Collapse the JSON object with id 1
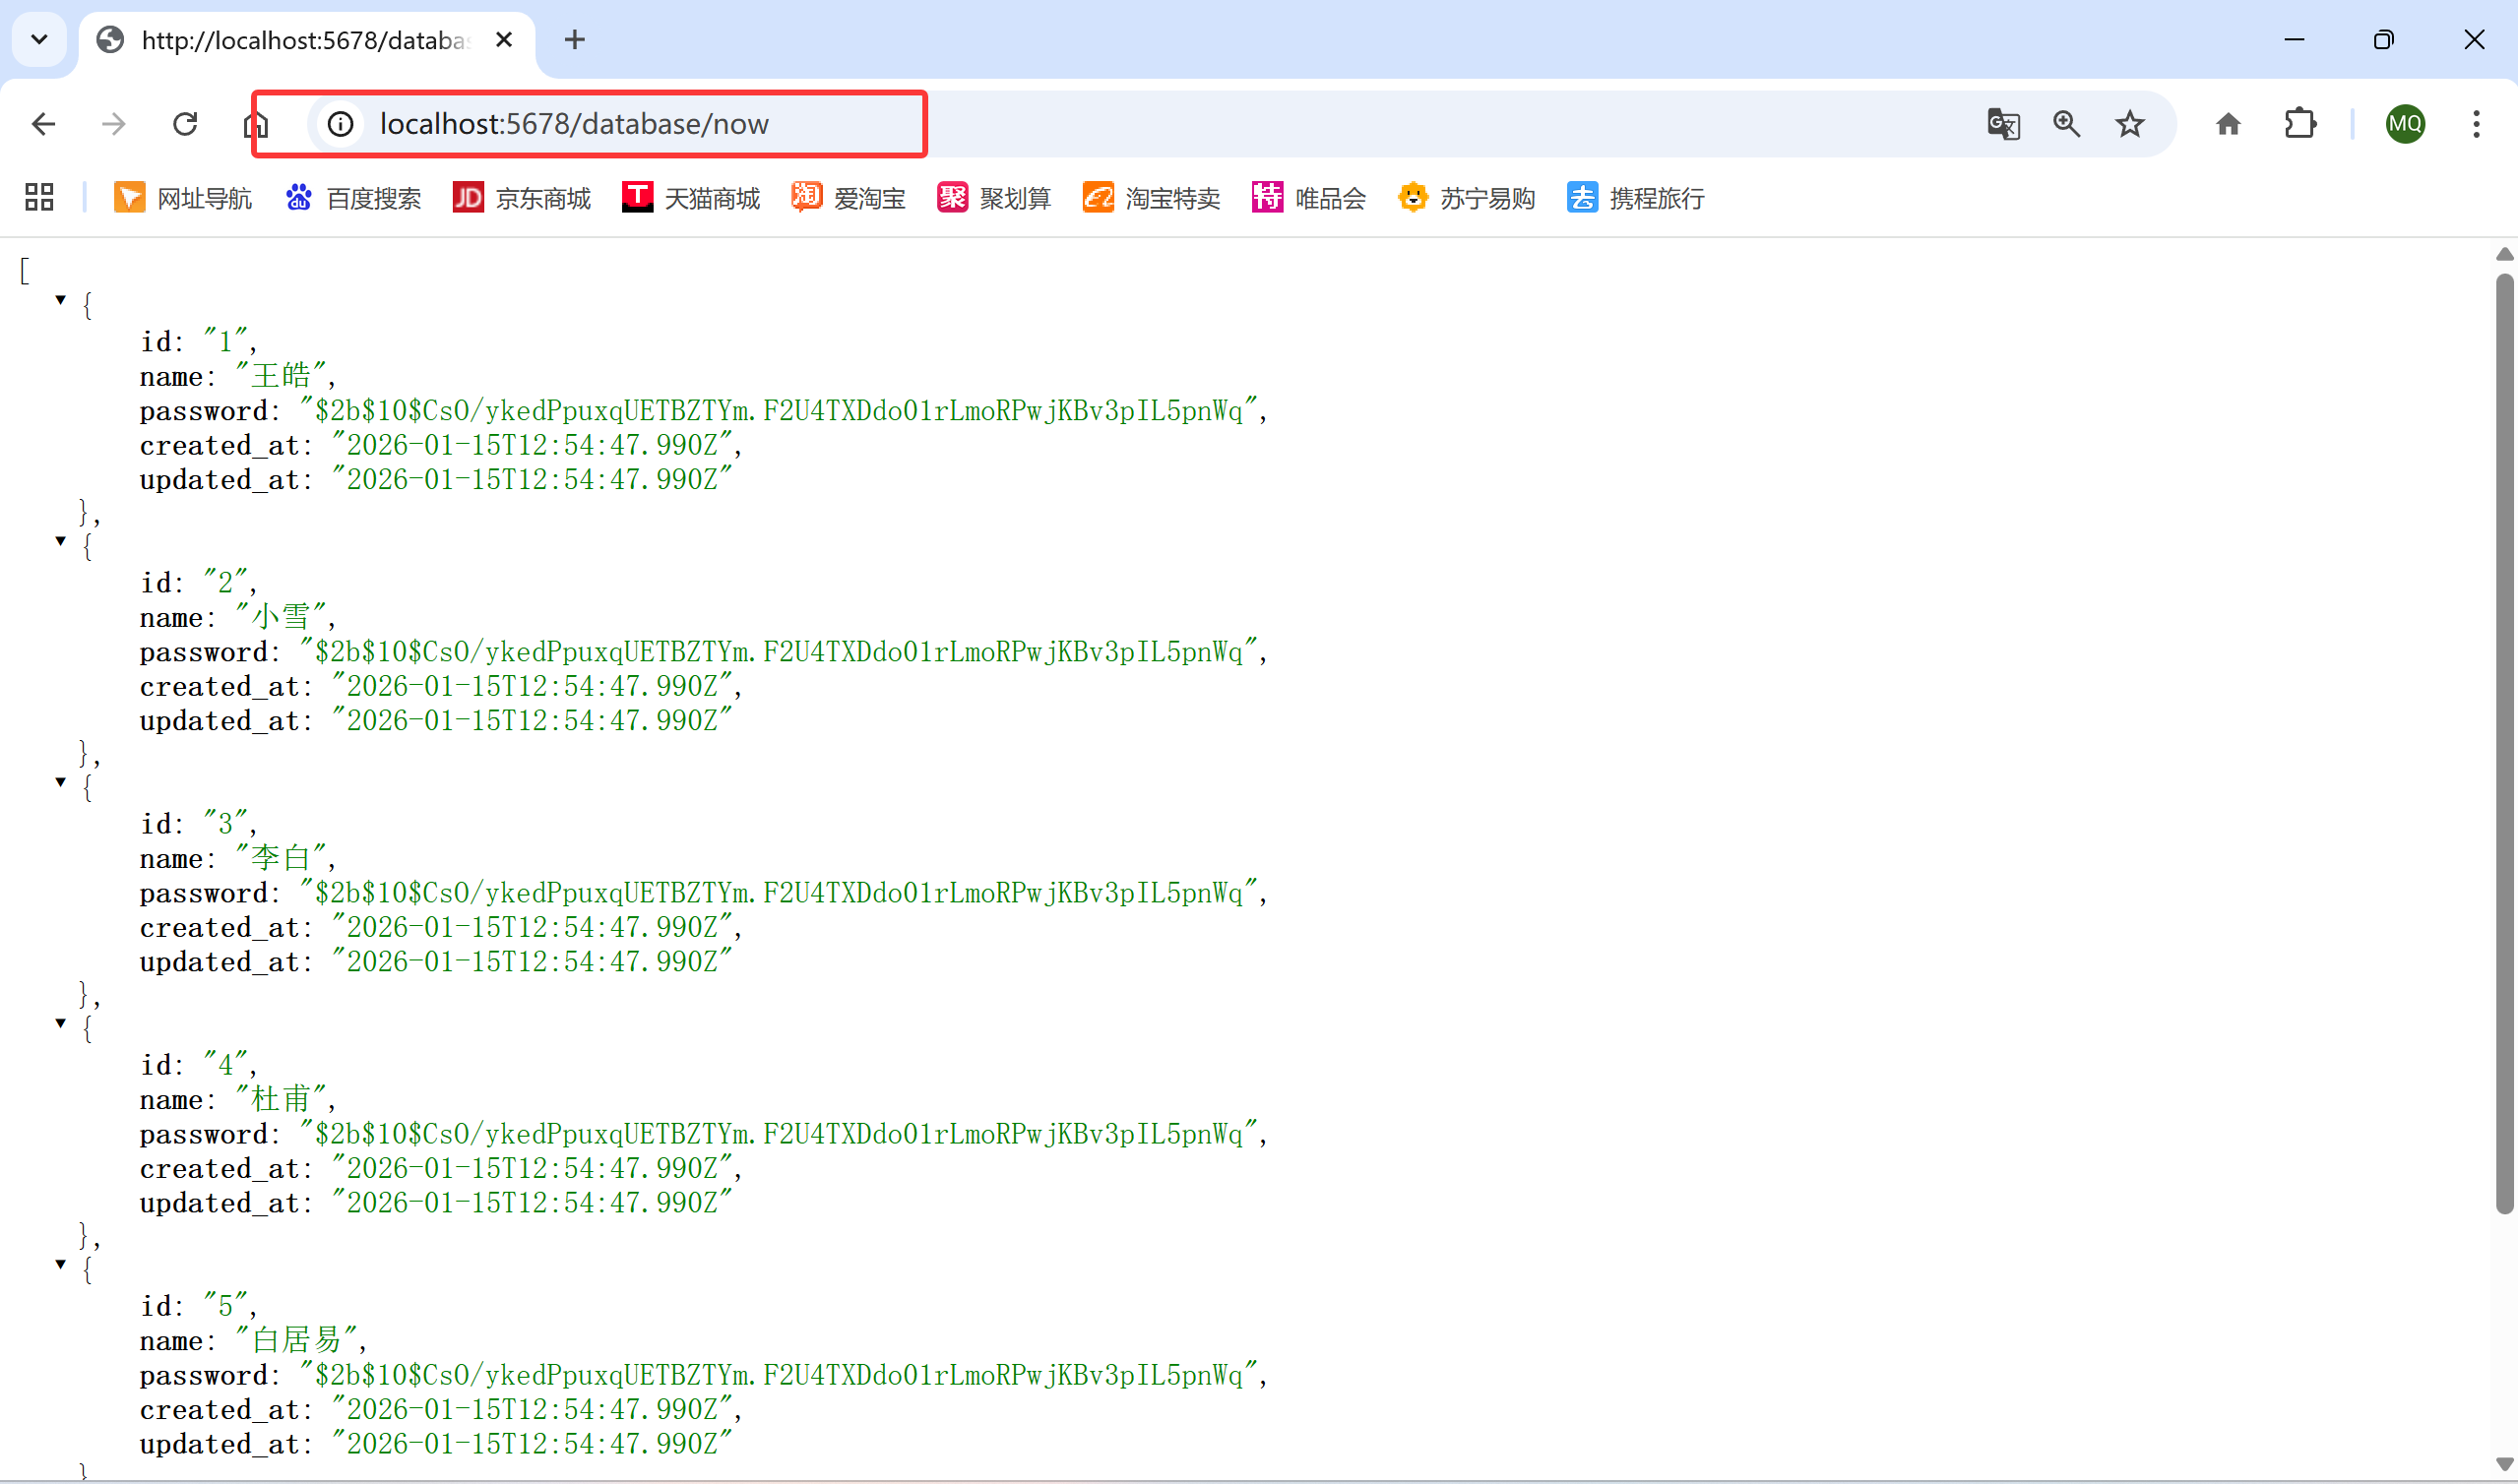 click(61, 300)
